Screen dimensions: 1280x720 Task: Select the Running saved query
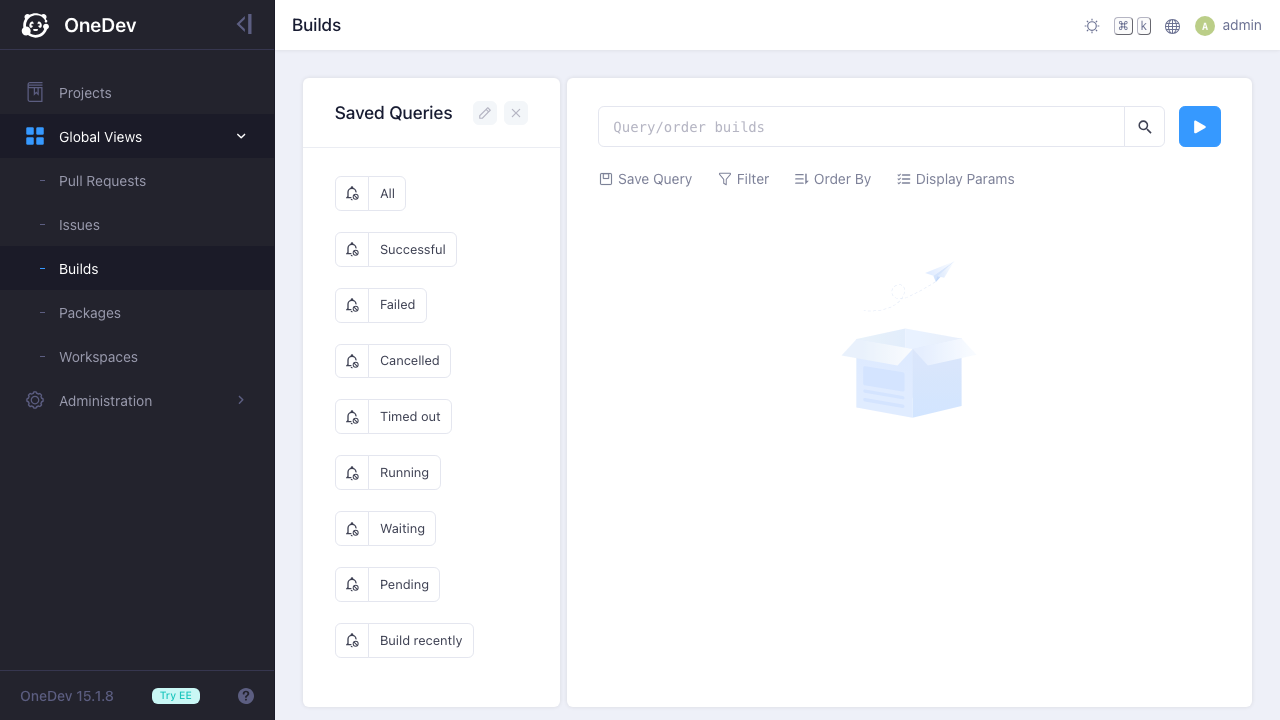click(405, 473)
